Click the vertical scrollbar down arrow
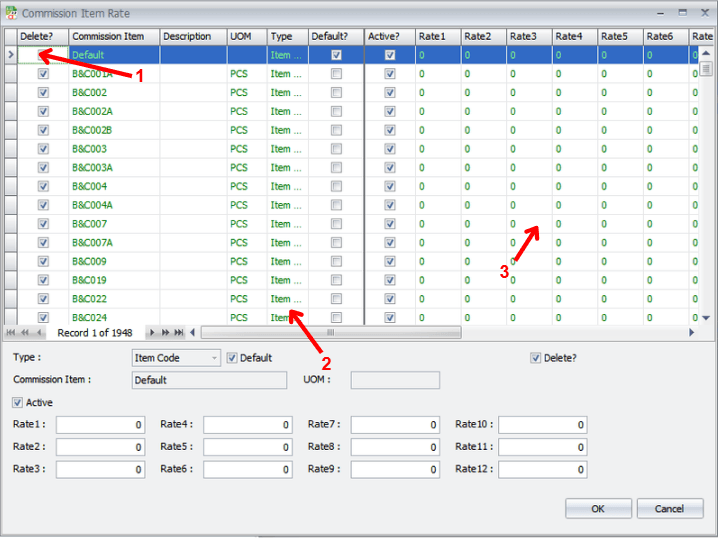 tap(706, 317)
